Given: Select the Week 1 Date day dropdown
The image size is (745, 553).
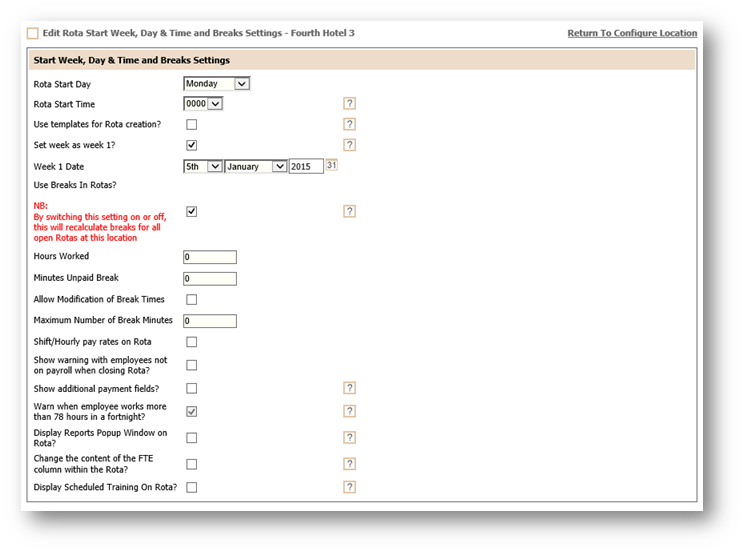Looking at the screenshot, I should (203, 167).
